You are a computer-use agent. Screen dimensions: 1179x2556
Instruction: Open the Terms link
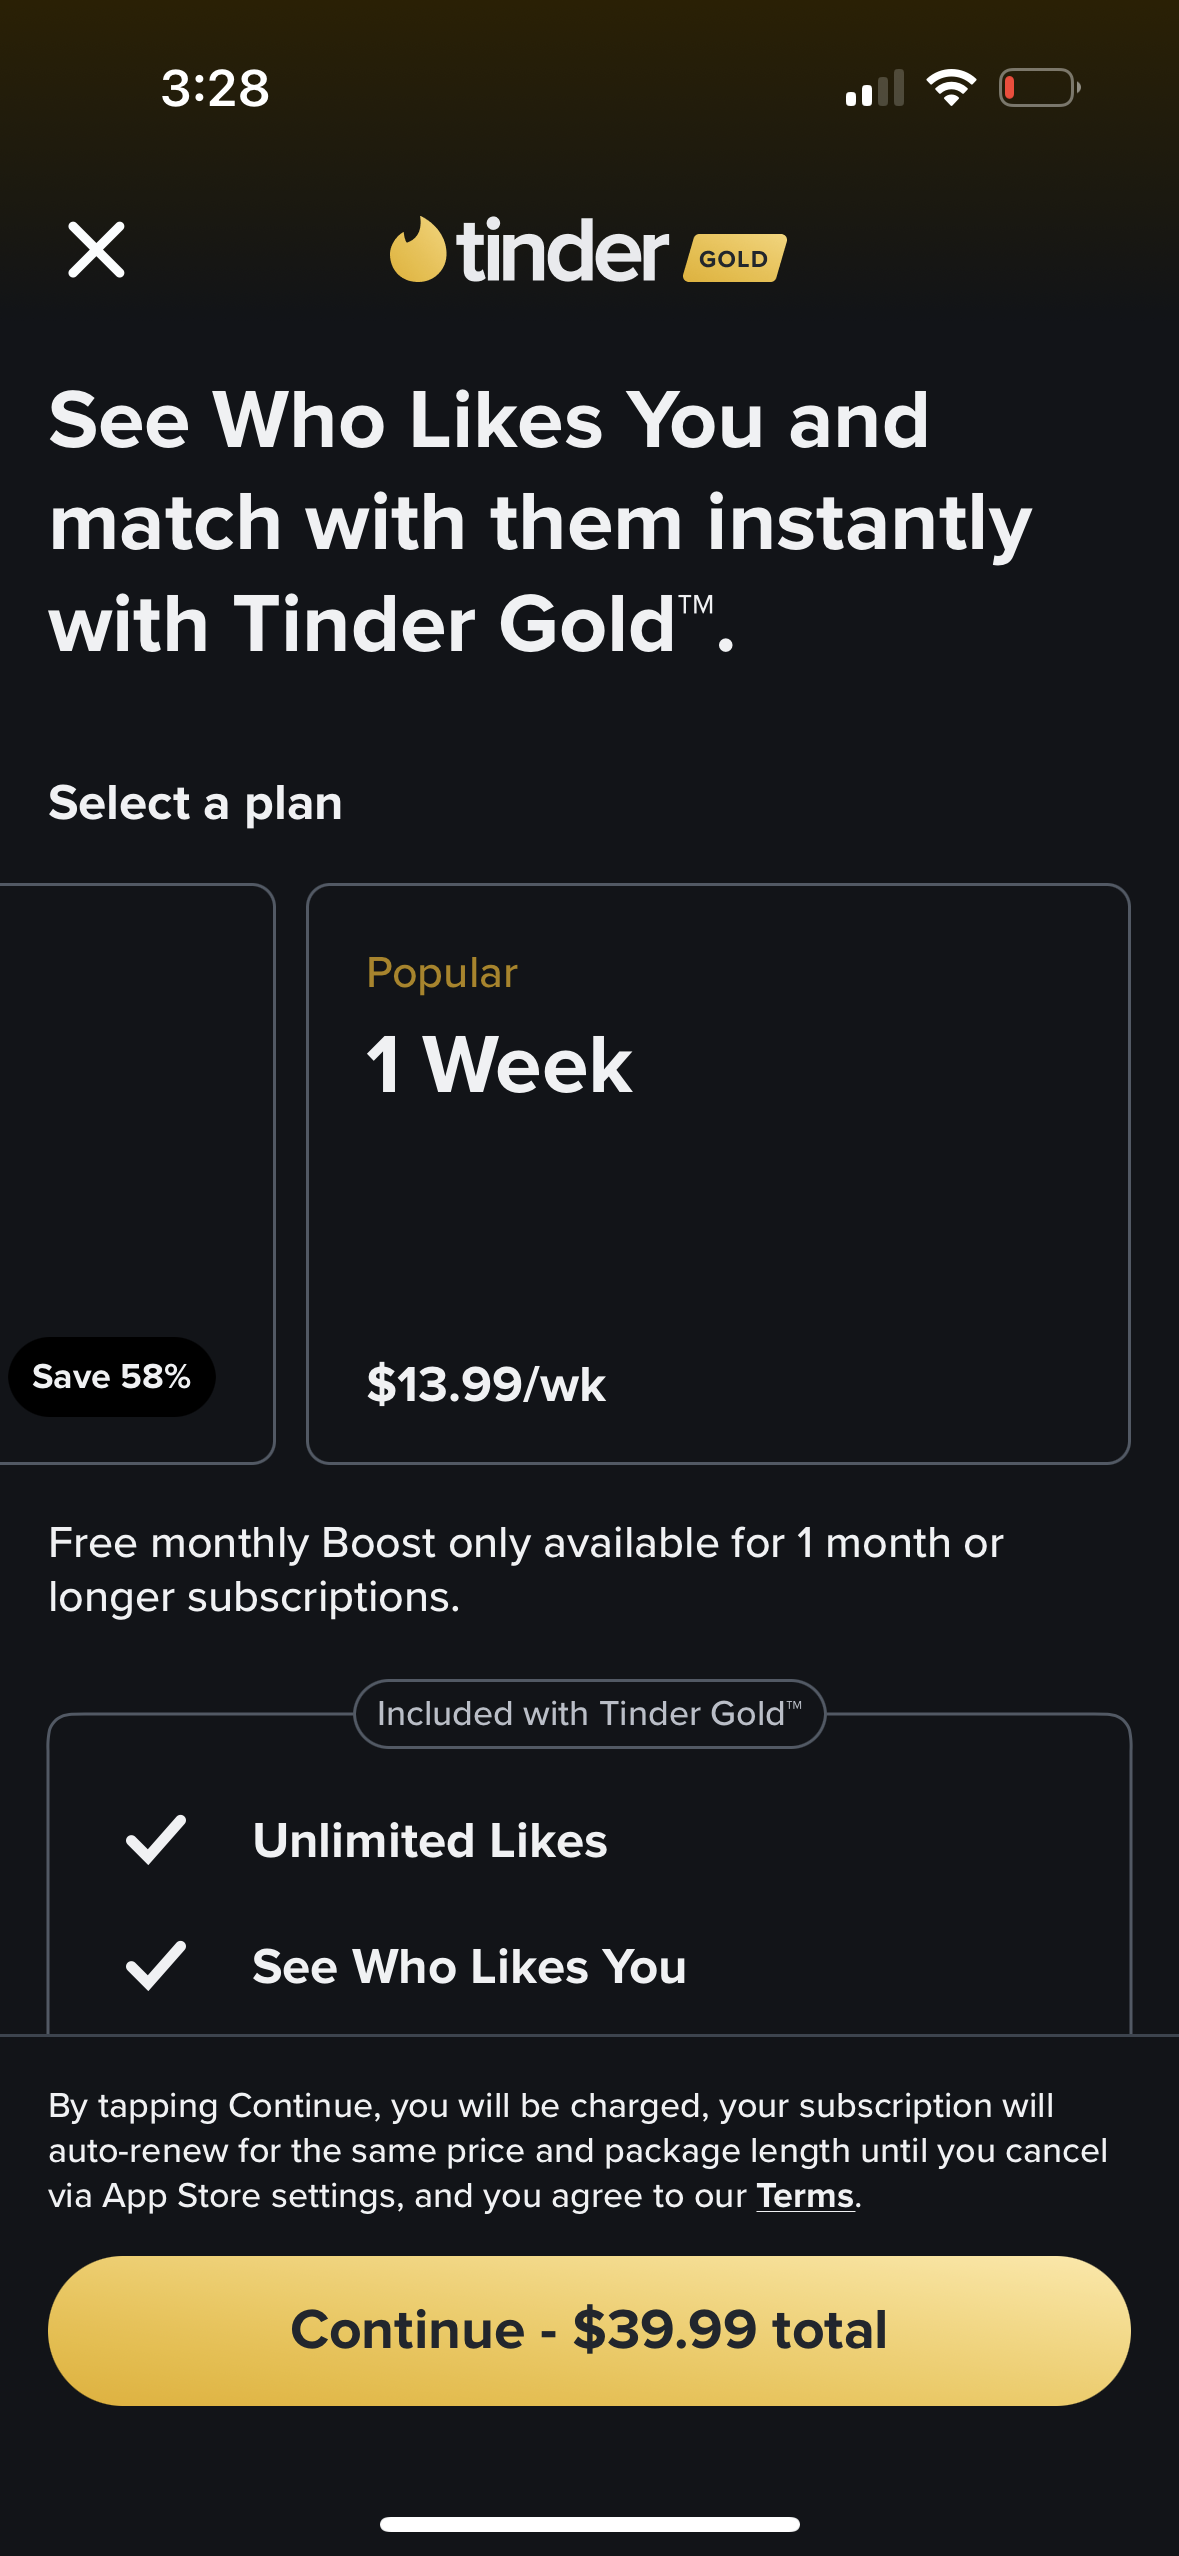coord(805,2196)
